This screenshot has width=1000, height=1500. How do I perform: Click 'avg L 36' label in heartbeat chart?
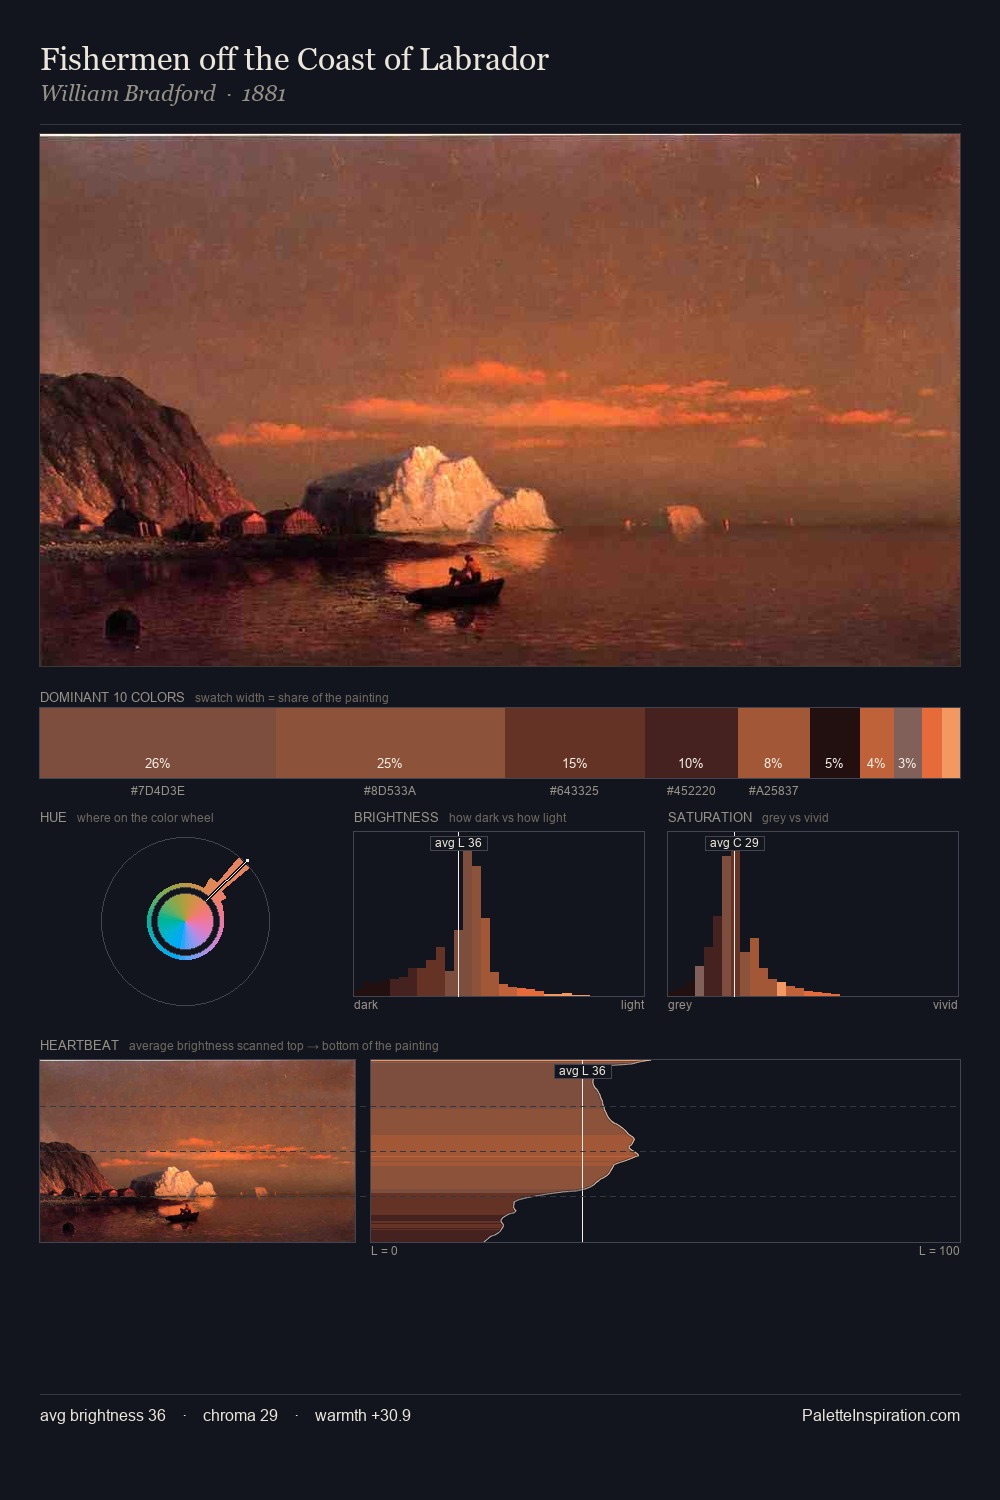(x=583, y=1071)
